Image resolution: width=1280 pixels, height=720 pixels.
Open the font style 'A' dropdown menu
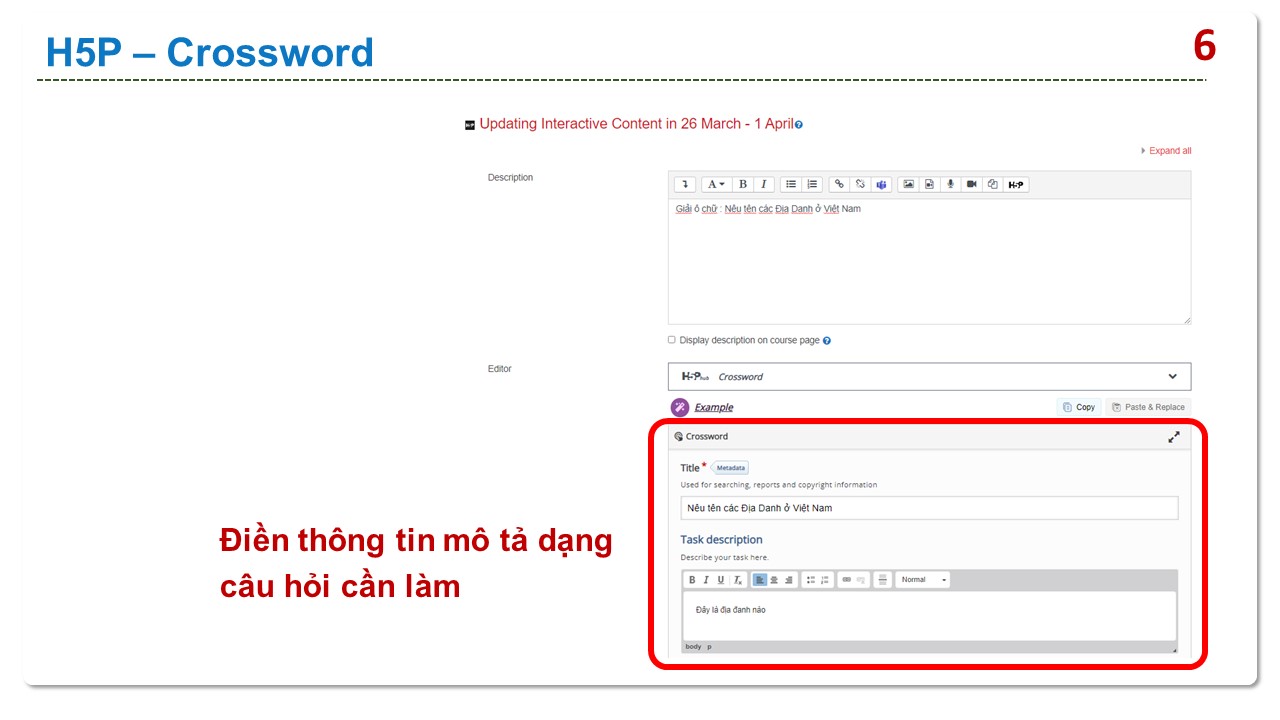715,184
